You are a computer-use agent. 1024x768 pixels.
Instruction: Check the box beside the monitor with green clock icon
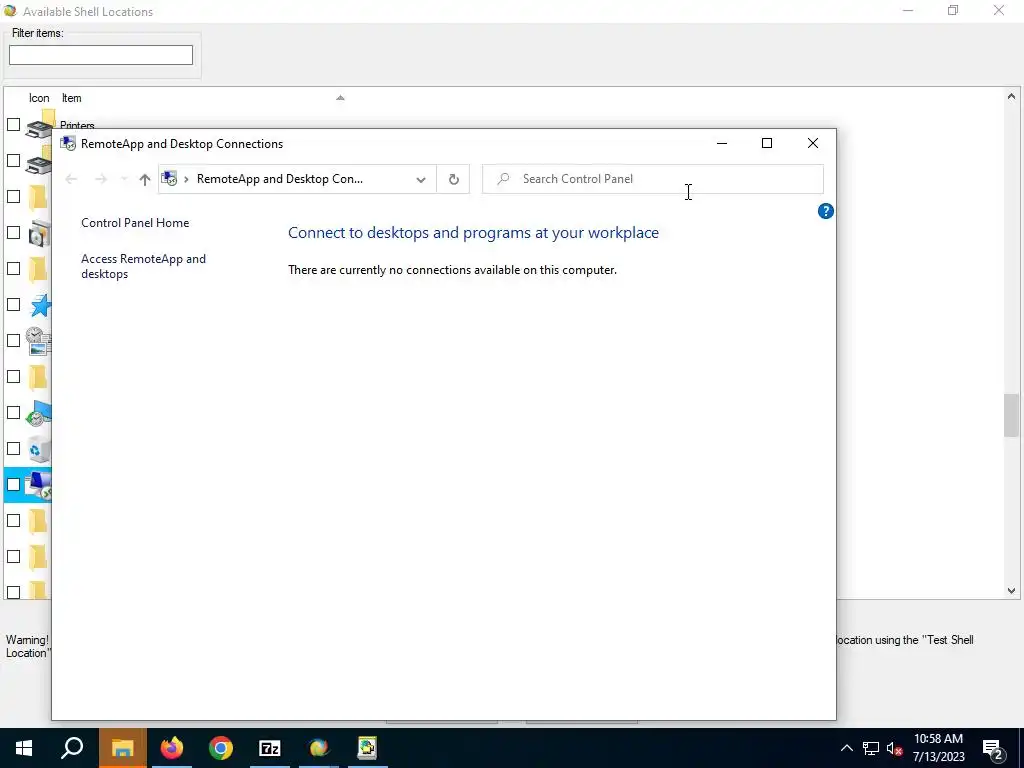(x=13, y=413)
